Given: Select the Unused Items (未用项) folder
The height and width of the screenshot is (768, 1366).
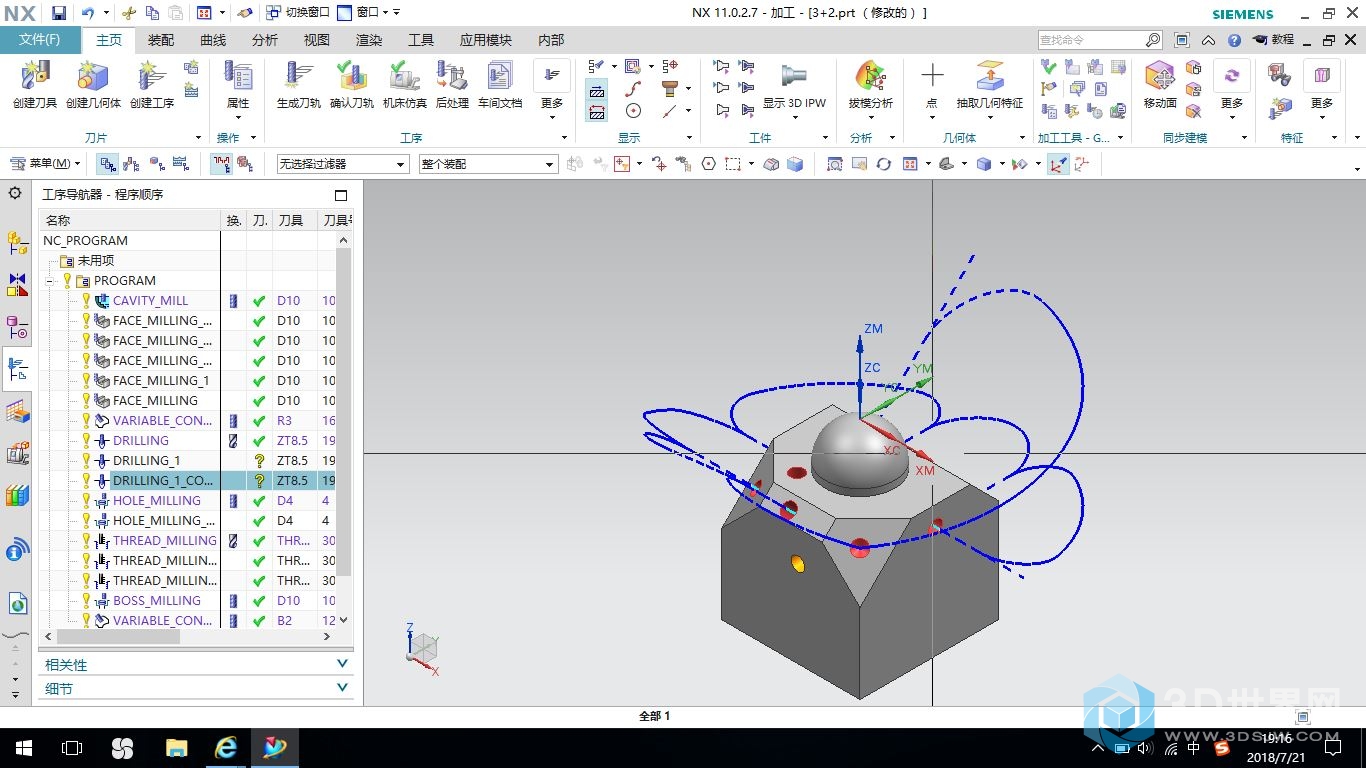Looking at the screenshot, I should tap(96, 260).
